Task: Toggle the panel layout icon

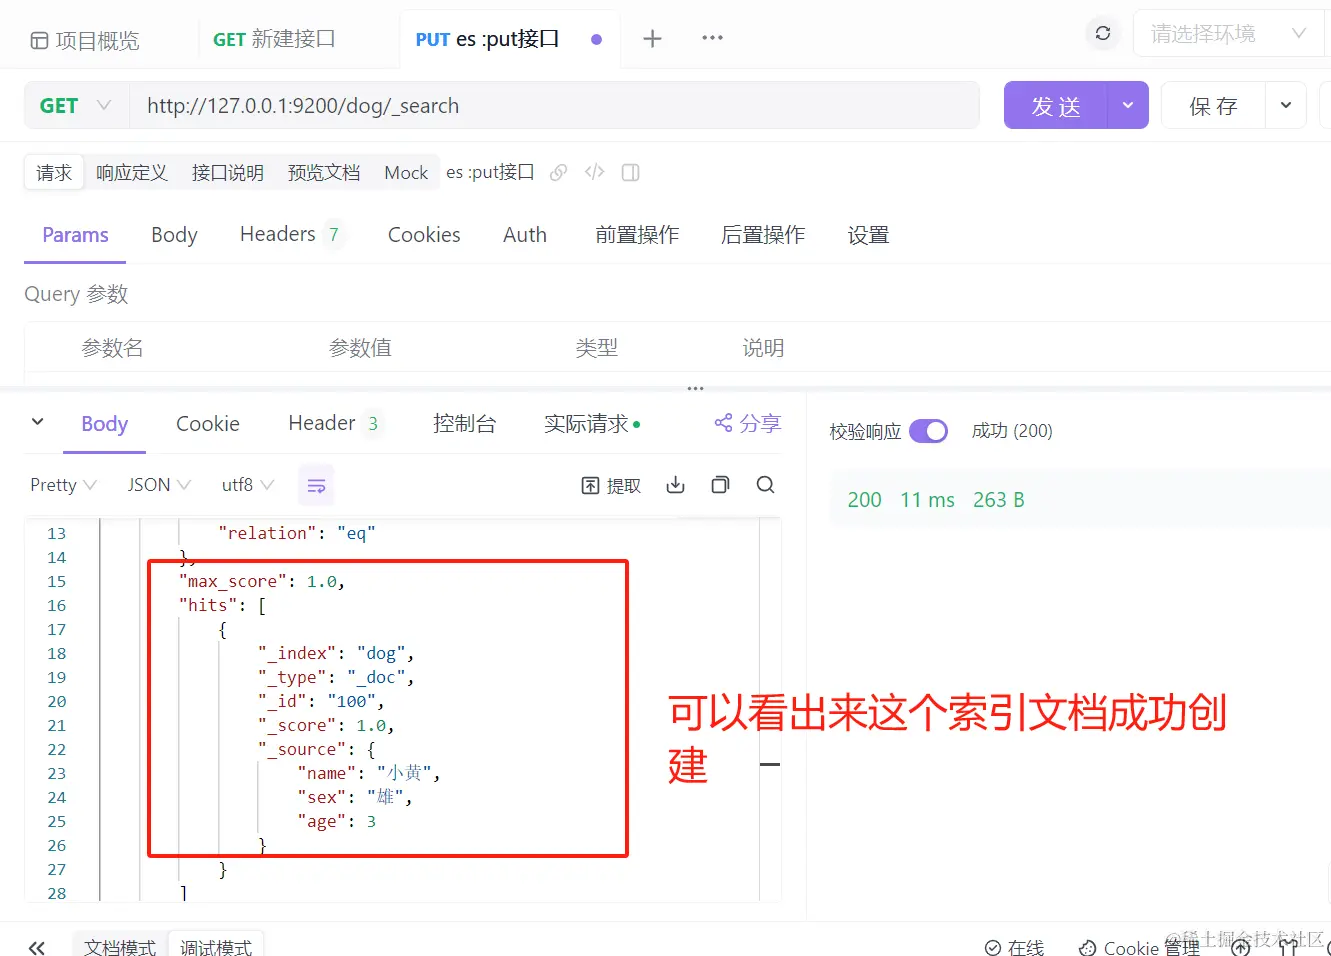Action: click(630, 172)
